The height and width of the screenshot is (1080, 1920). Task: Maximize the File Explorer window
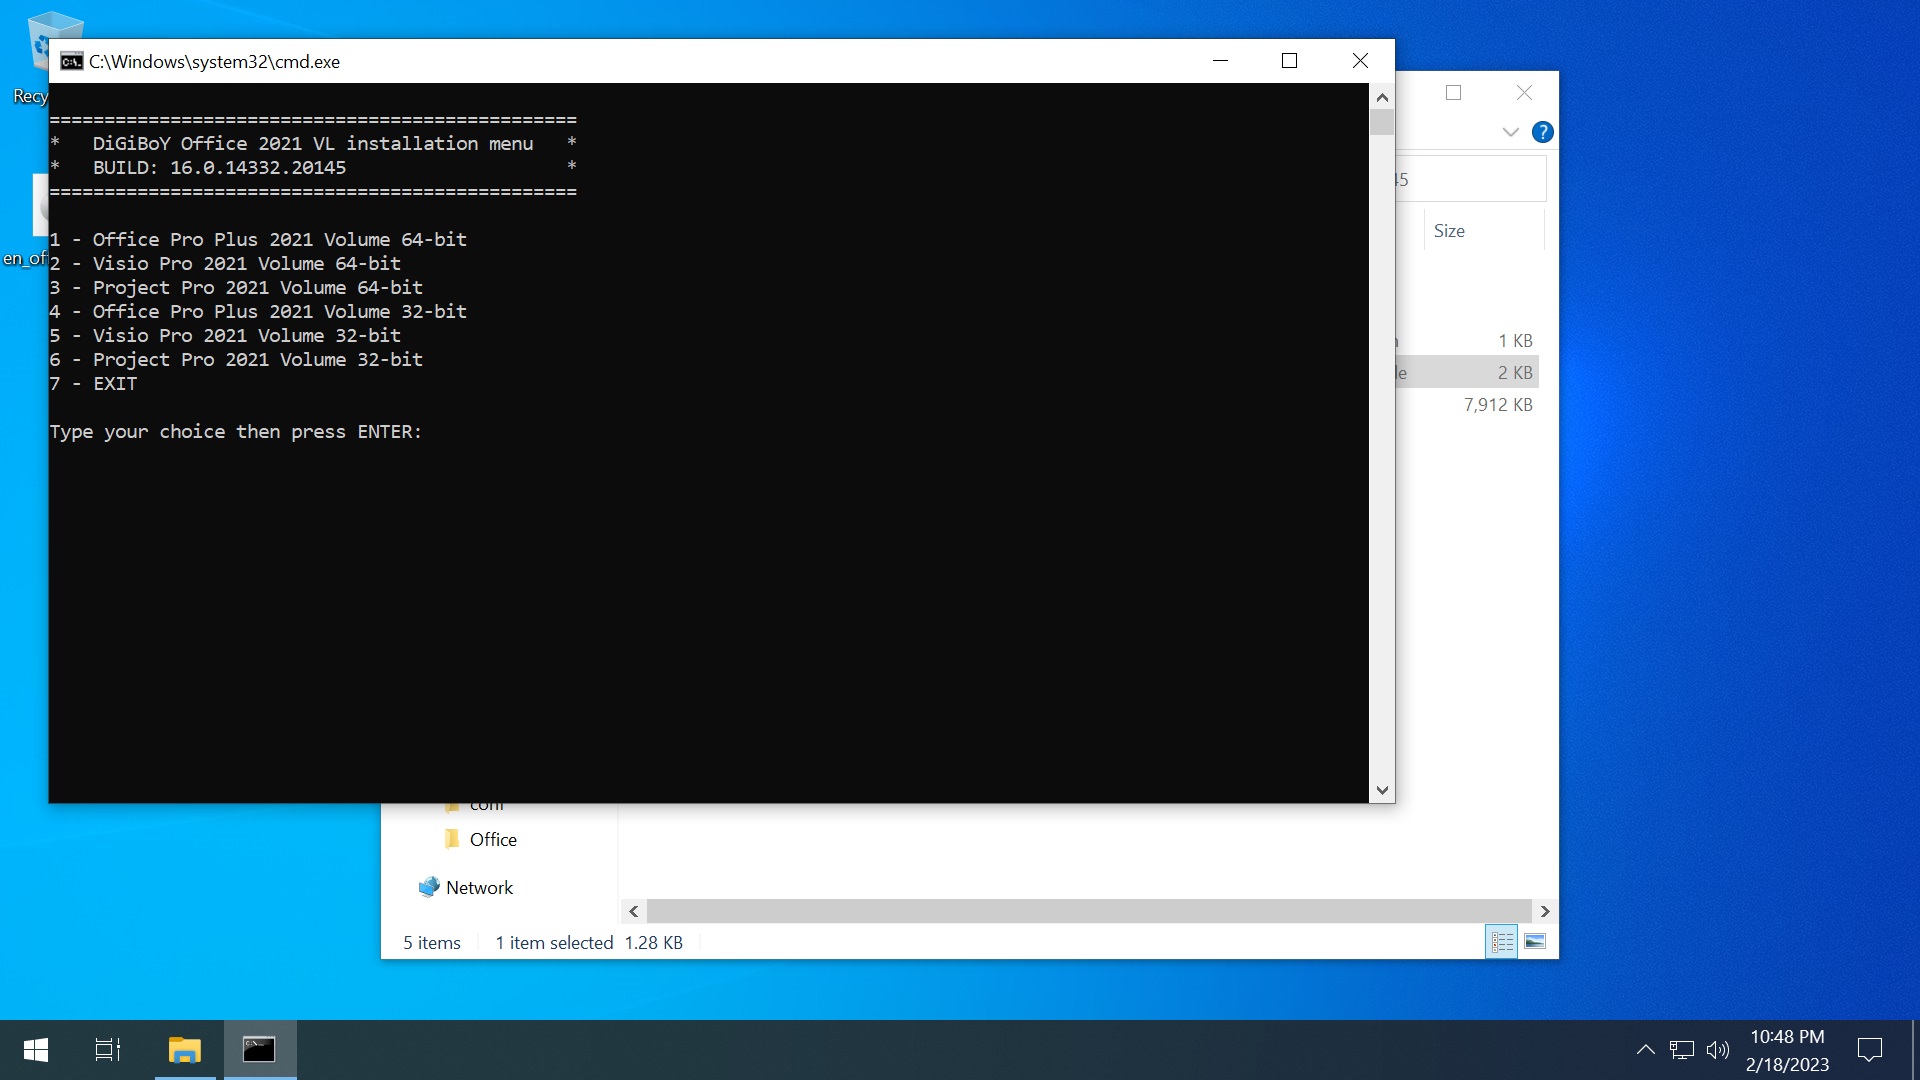(x=1453, y=93)
